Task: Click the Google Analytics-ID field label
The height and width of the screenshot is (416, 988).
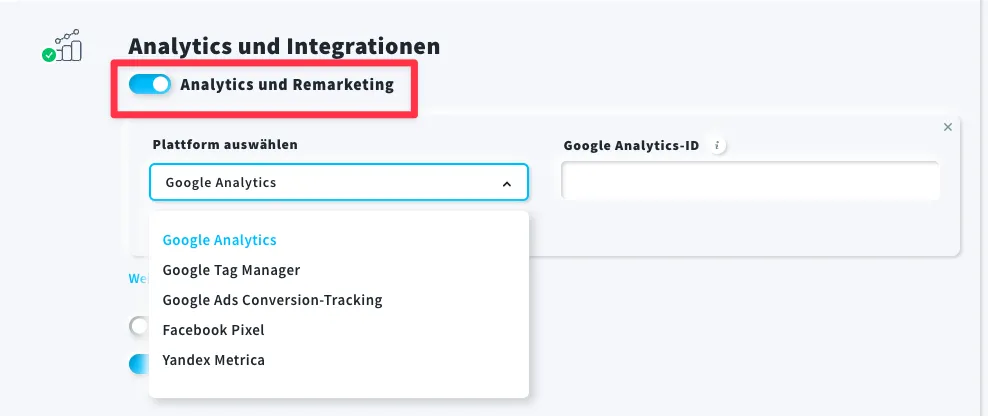Action: tap(631, 146)
